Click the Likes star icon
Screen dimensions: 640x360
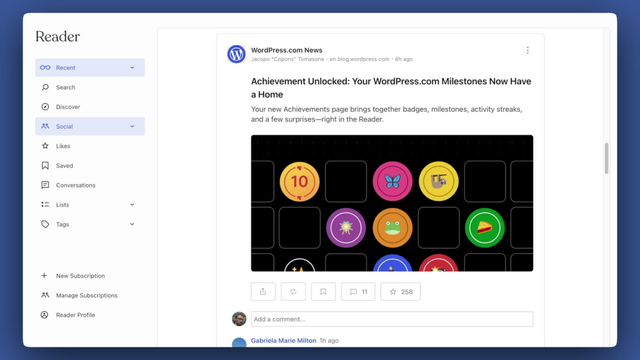45,146
